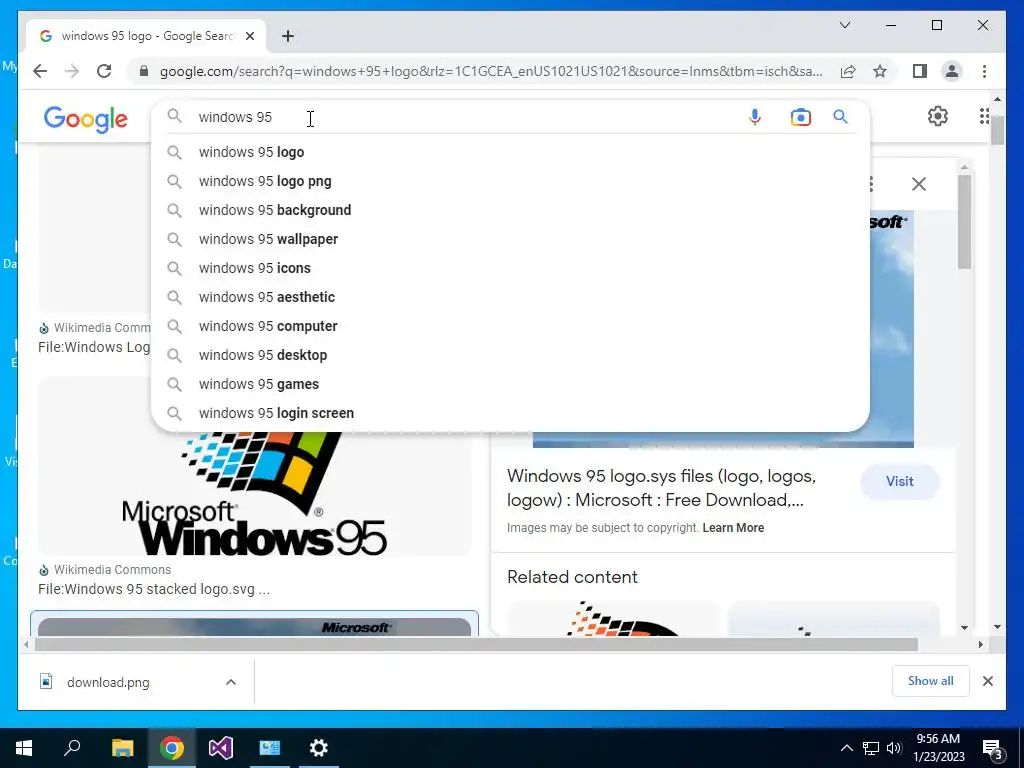This screenshot has height=768, width=1024.
Task: Open 'Windows 95 logo.sys files' title link
Action: click(661, 488)
